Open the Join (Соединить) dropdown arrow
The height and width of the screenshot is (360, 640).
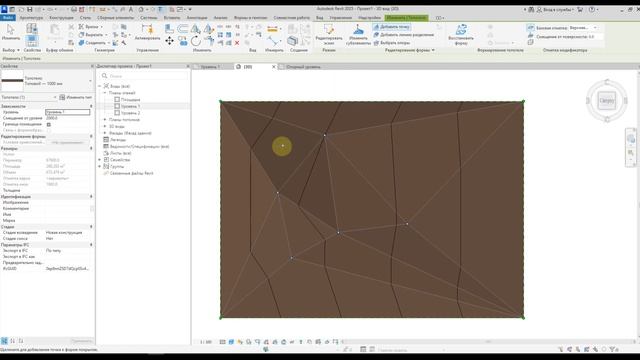pyautogui.click(x=109, y=42)
